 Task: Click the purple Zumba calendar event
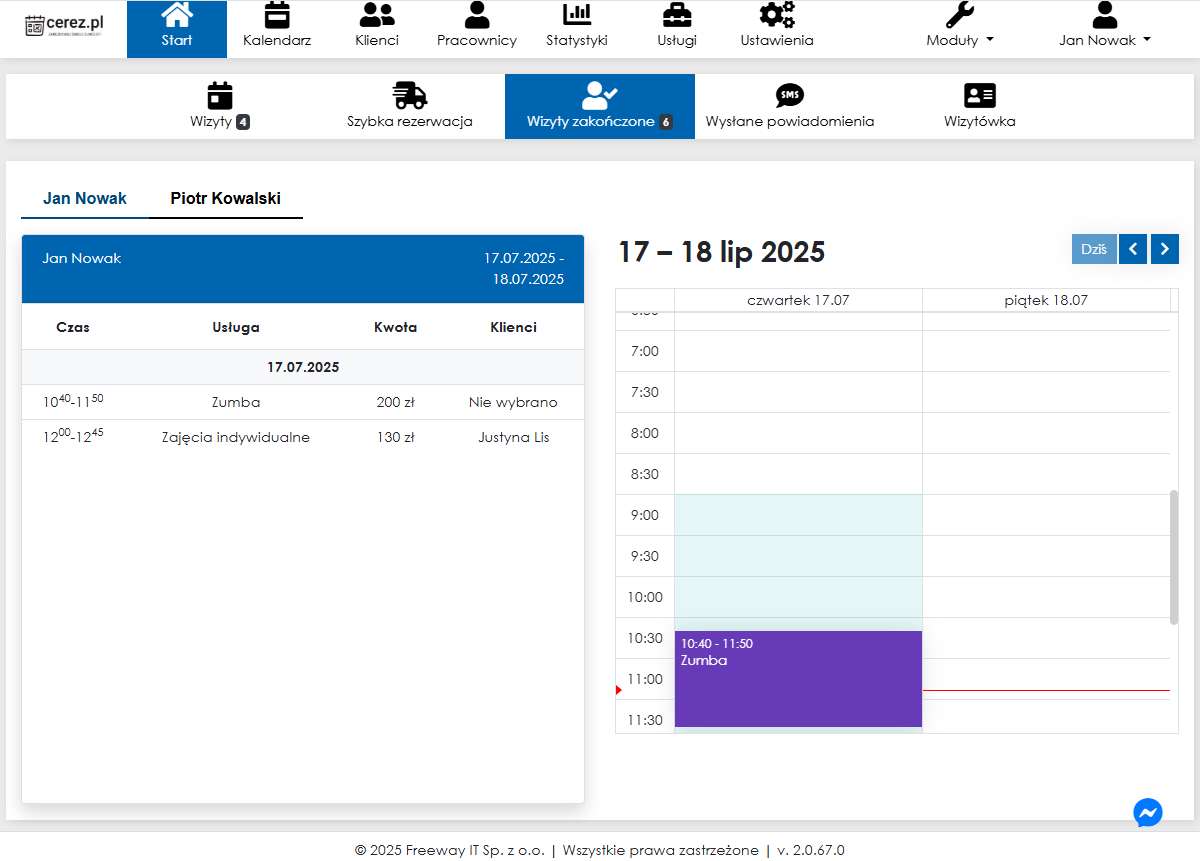coord(798,680)
